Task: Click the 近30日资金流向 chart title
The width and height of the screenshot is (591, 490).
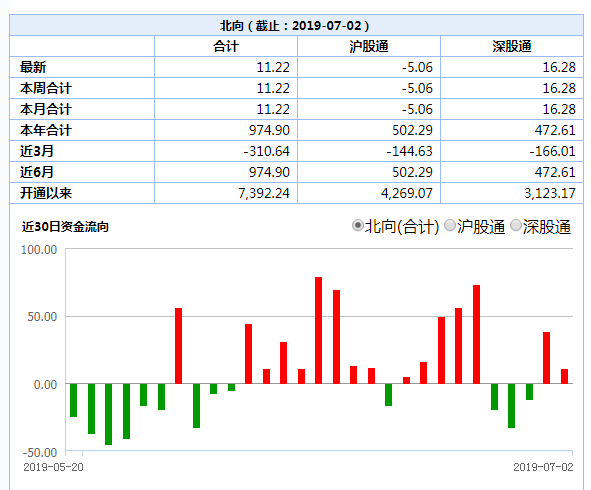Action: pos(65,227)
